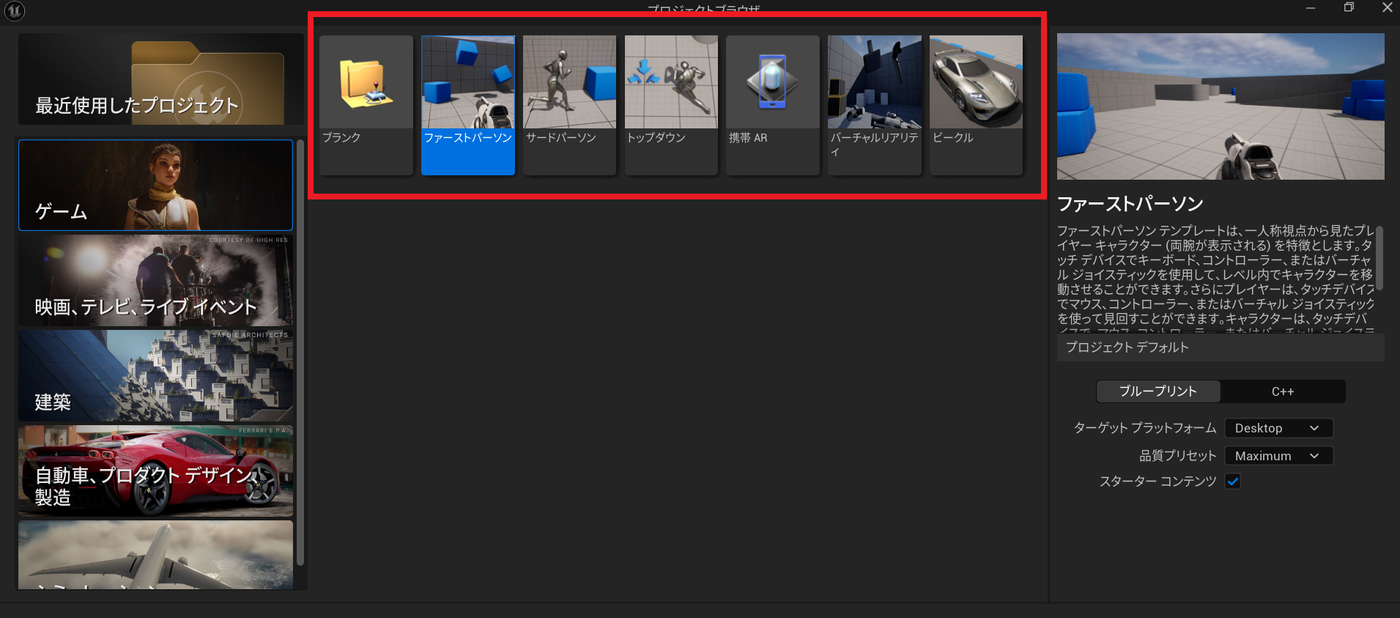Open the ターゲット プラットフォーム Desktop dropdown
Screen dimensions: 1400x618
coord(1279,428)
